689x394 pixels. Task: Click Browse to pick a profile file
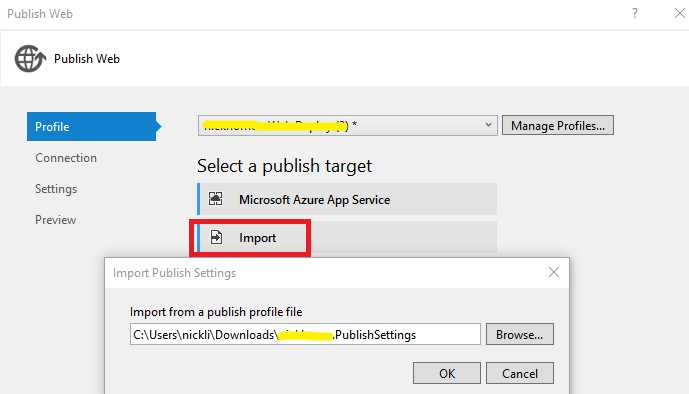pyautogui.click(x=519, y=335)
